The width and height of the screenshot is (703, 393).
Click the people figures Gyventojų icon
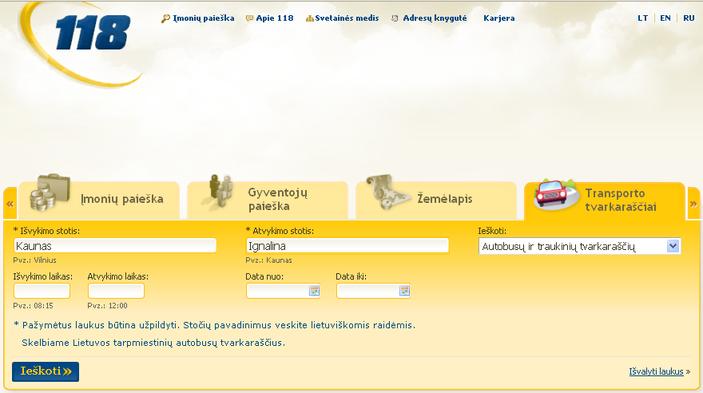click(221, 191)
